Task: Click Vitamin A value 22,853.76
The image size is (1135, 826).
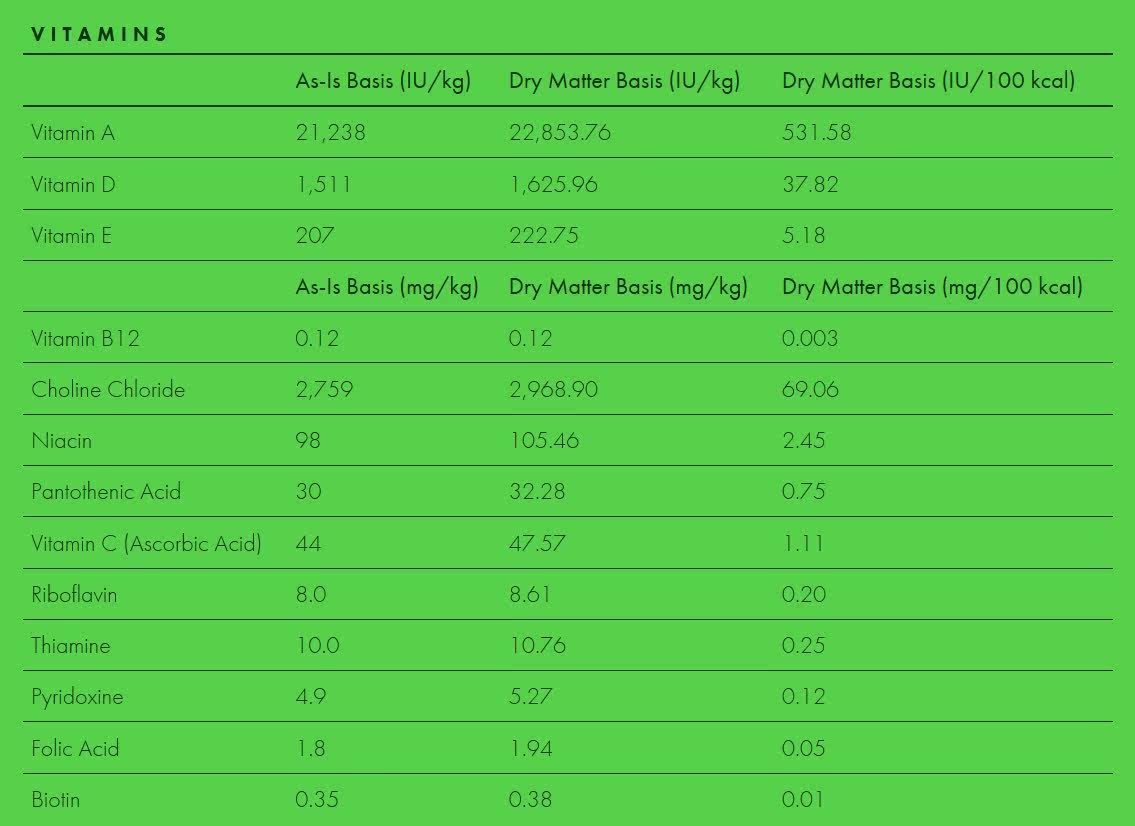Action: tap(560, 132)
